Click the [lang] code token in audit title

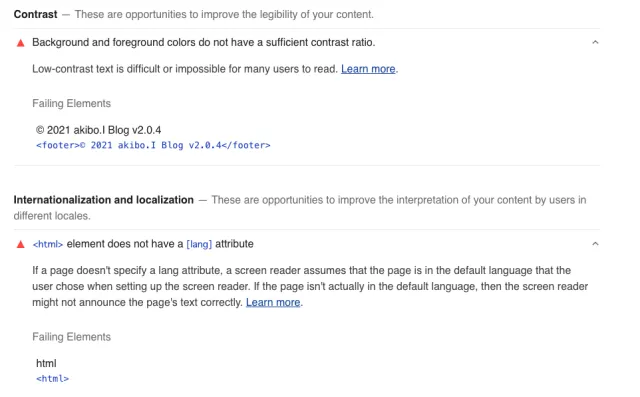point(199,244)
